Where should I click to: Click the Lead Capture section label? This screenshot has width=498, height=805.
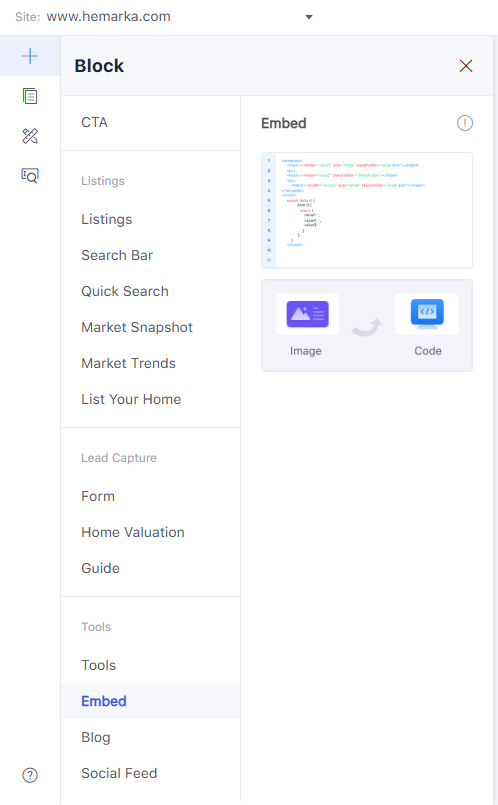pyautogui.click(x=119, y=457)
